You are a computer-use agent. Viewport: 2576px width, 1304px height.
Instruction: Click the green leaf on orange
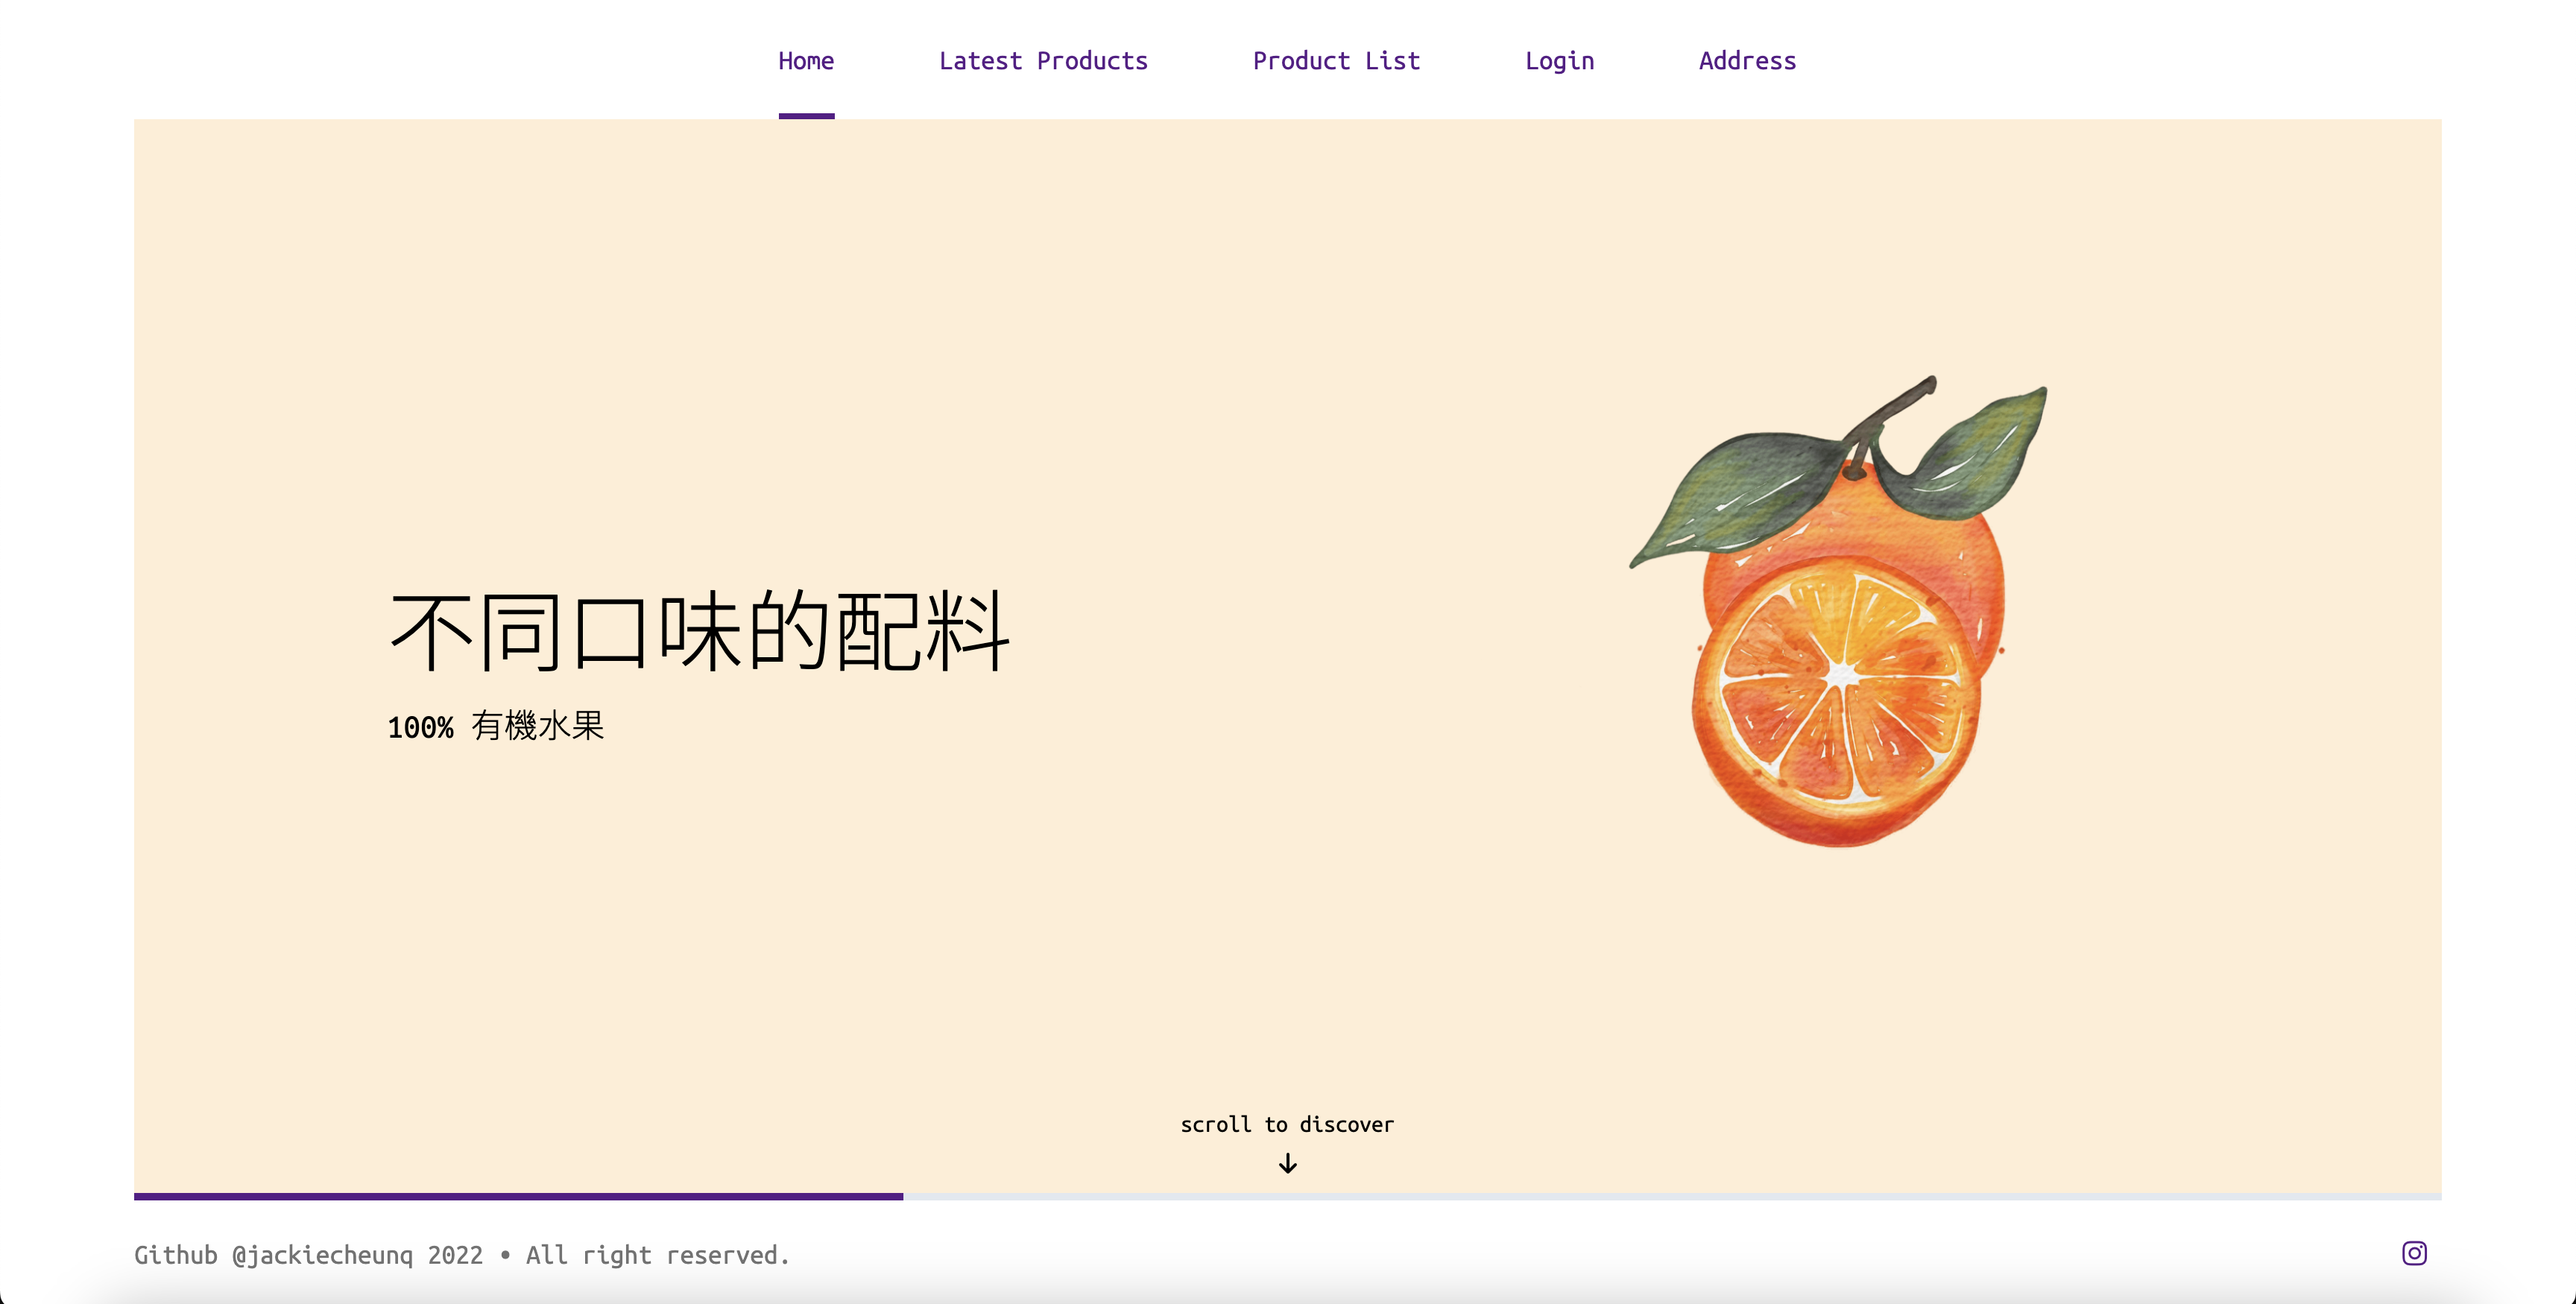click(1740, 492)
